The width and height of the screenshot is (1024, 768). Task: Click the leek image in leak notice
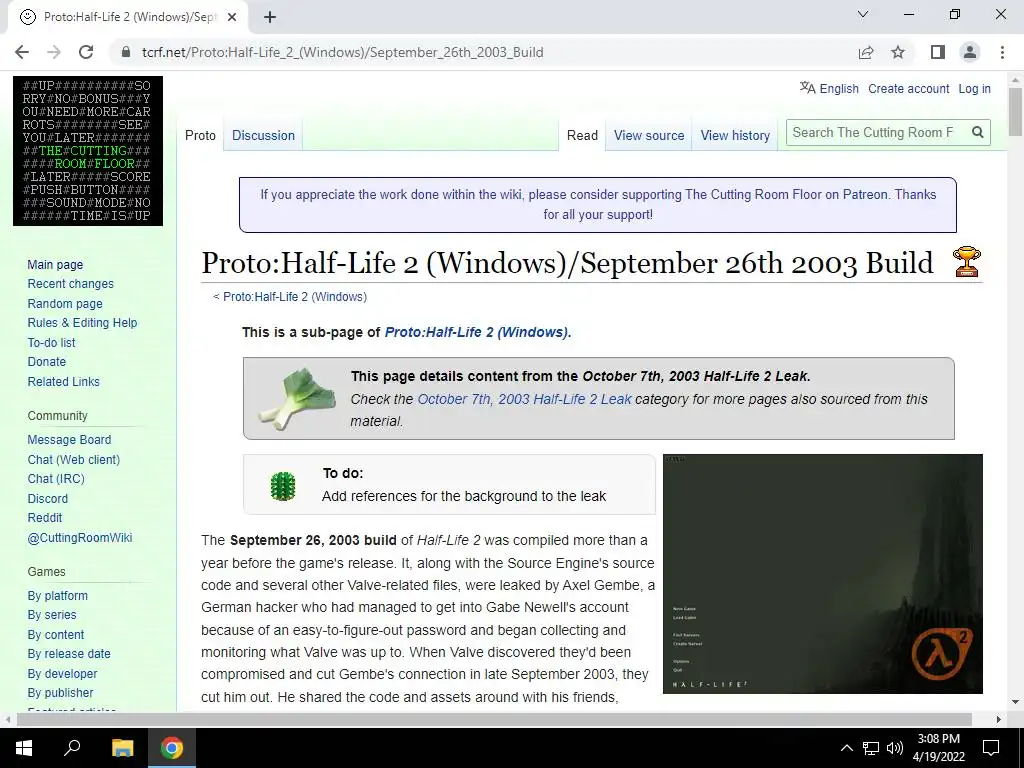click(x=298, y=398)
